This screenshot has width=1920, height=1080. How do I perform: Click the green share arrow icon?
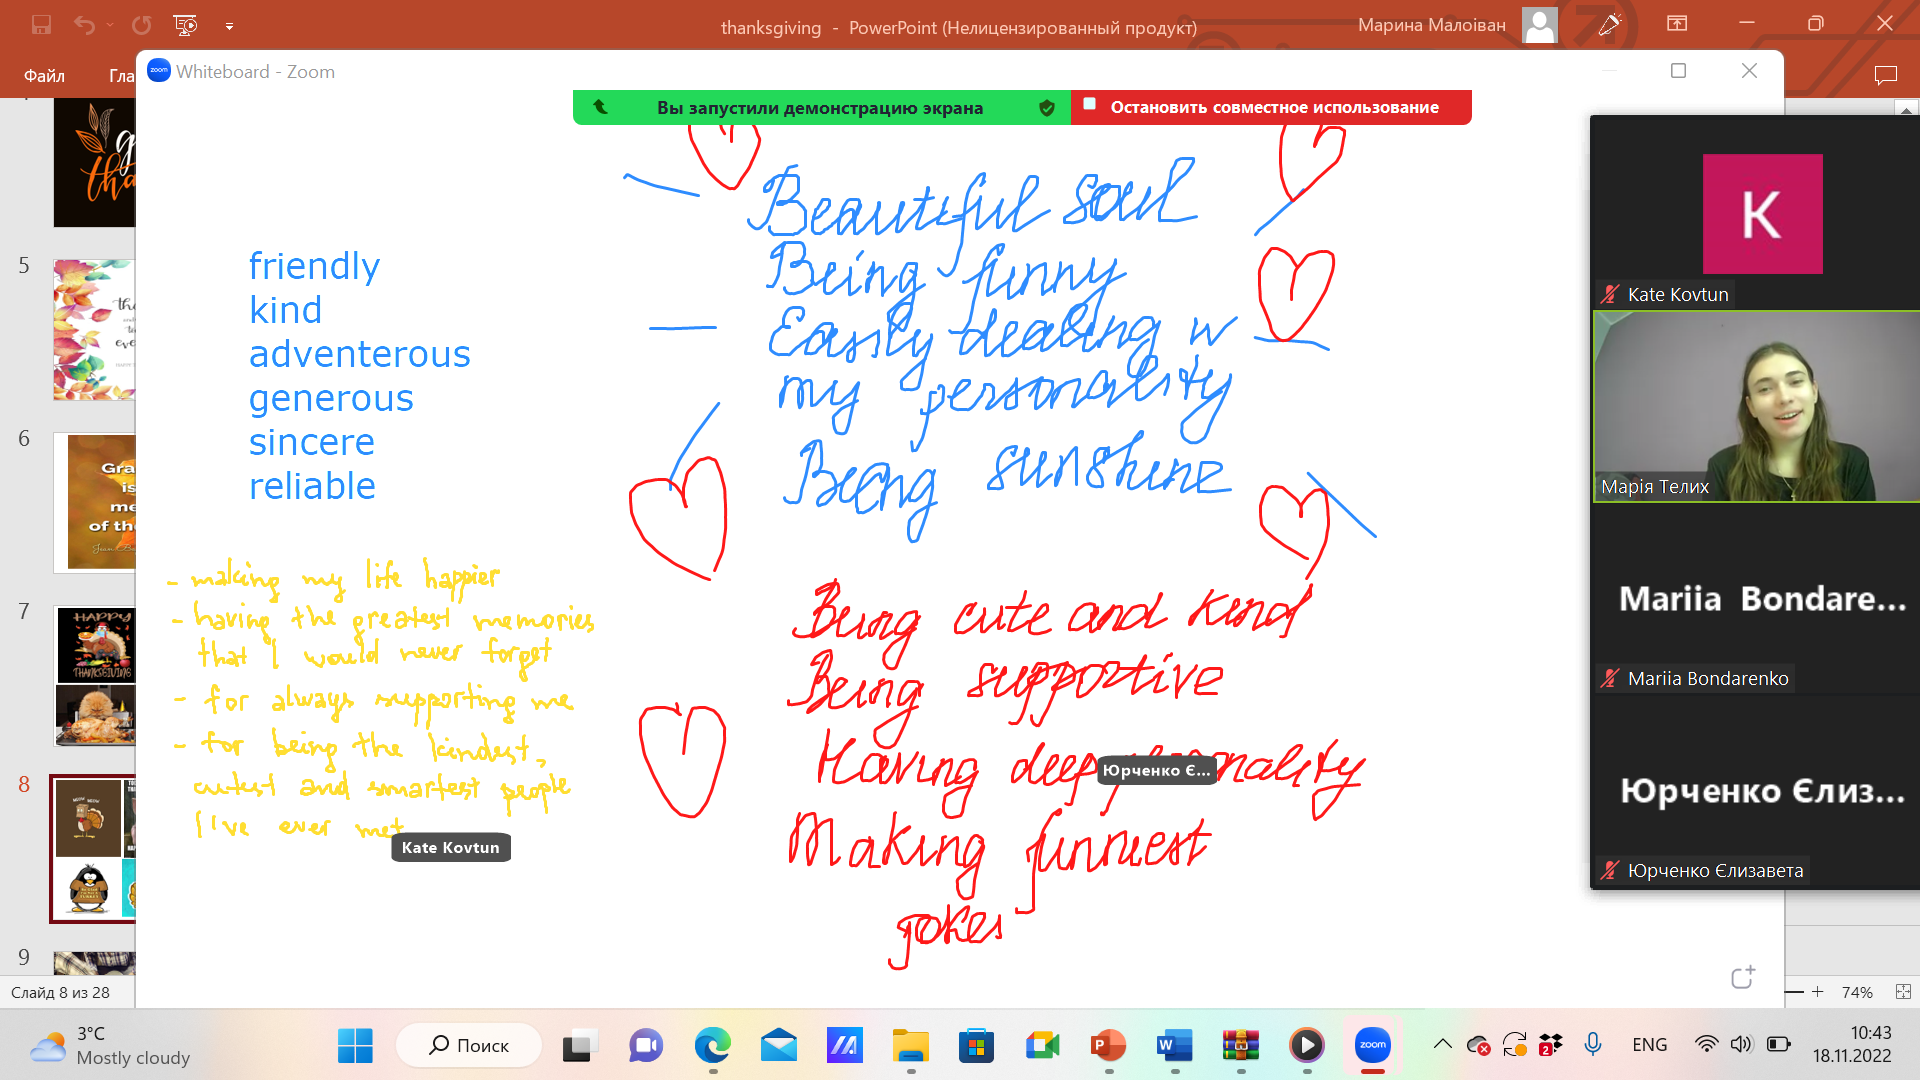point(601,107)
